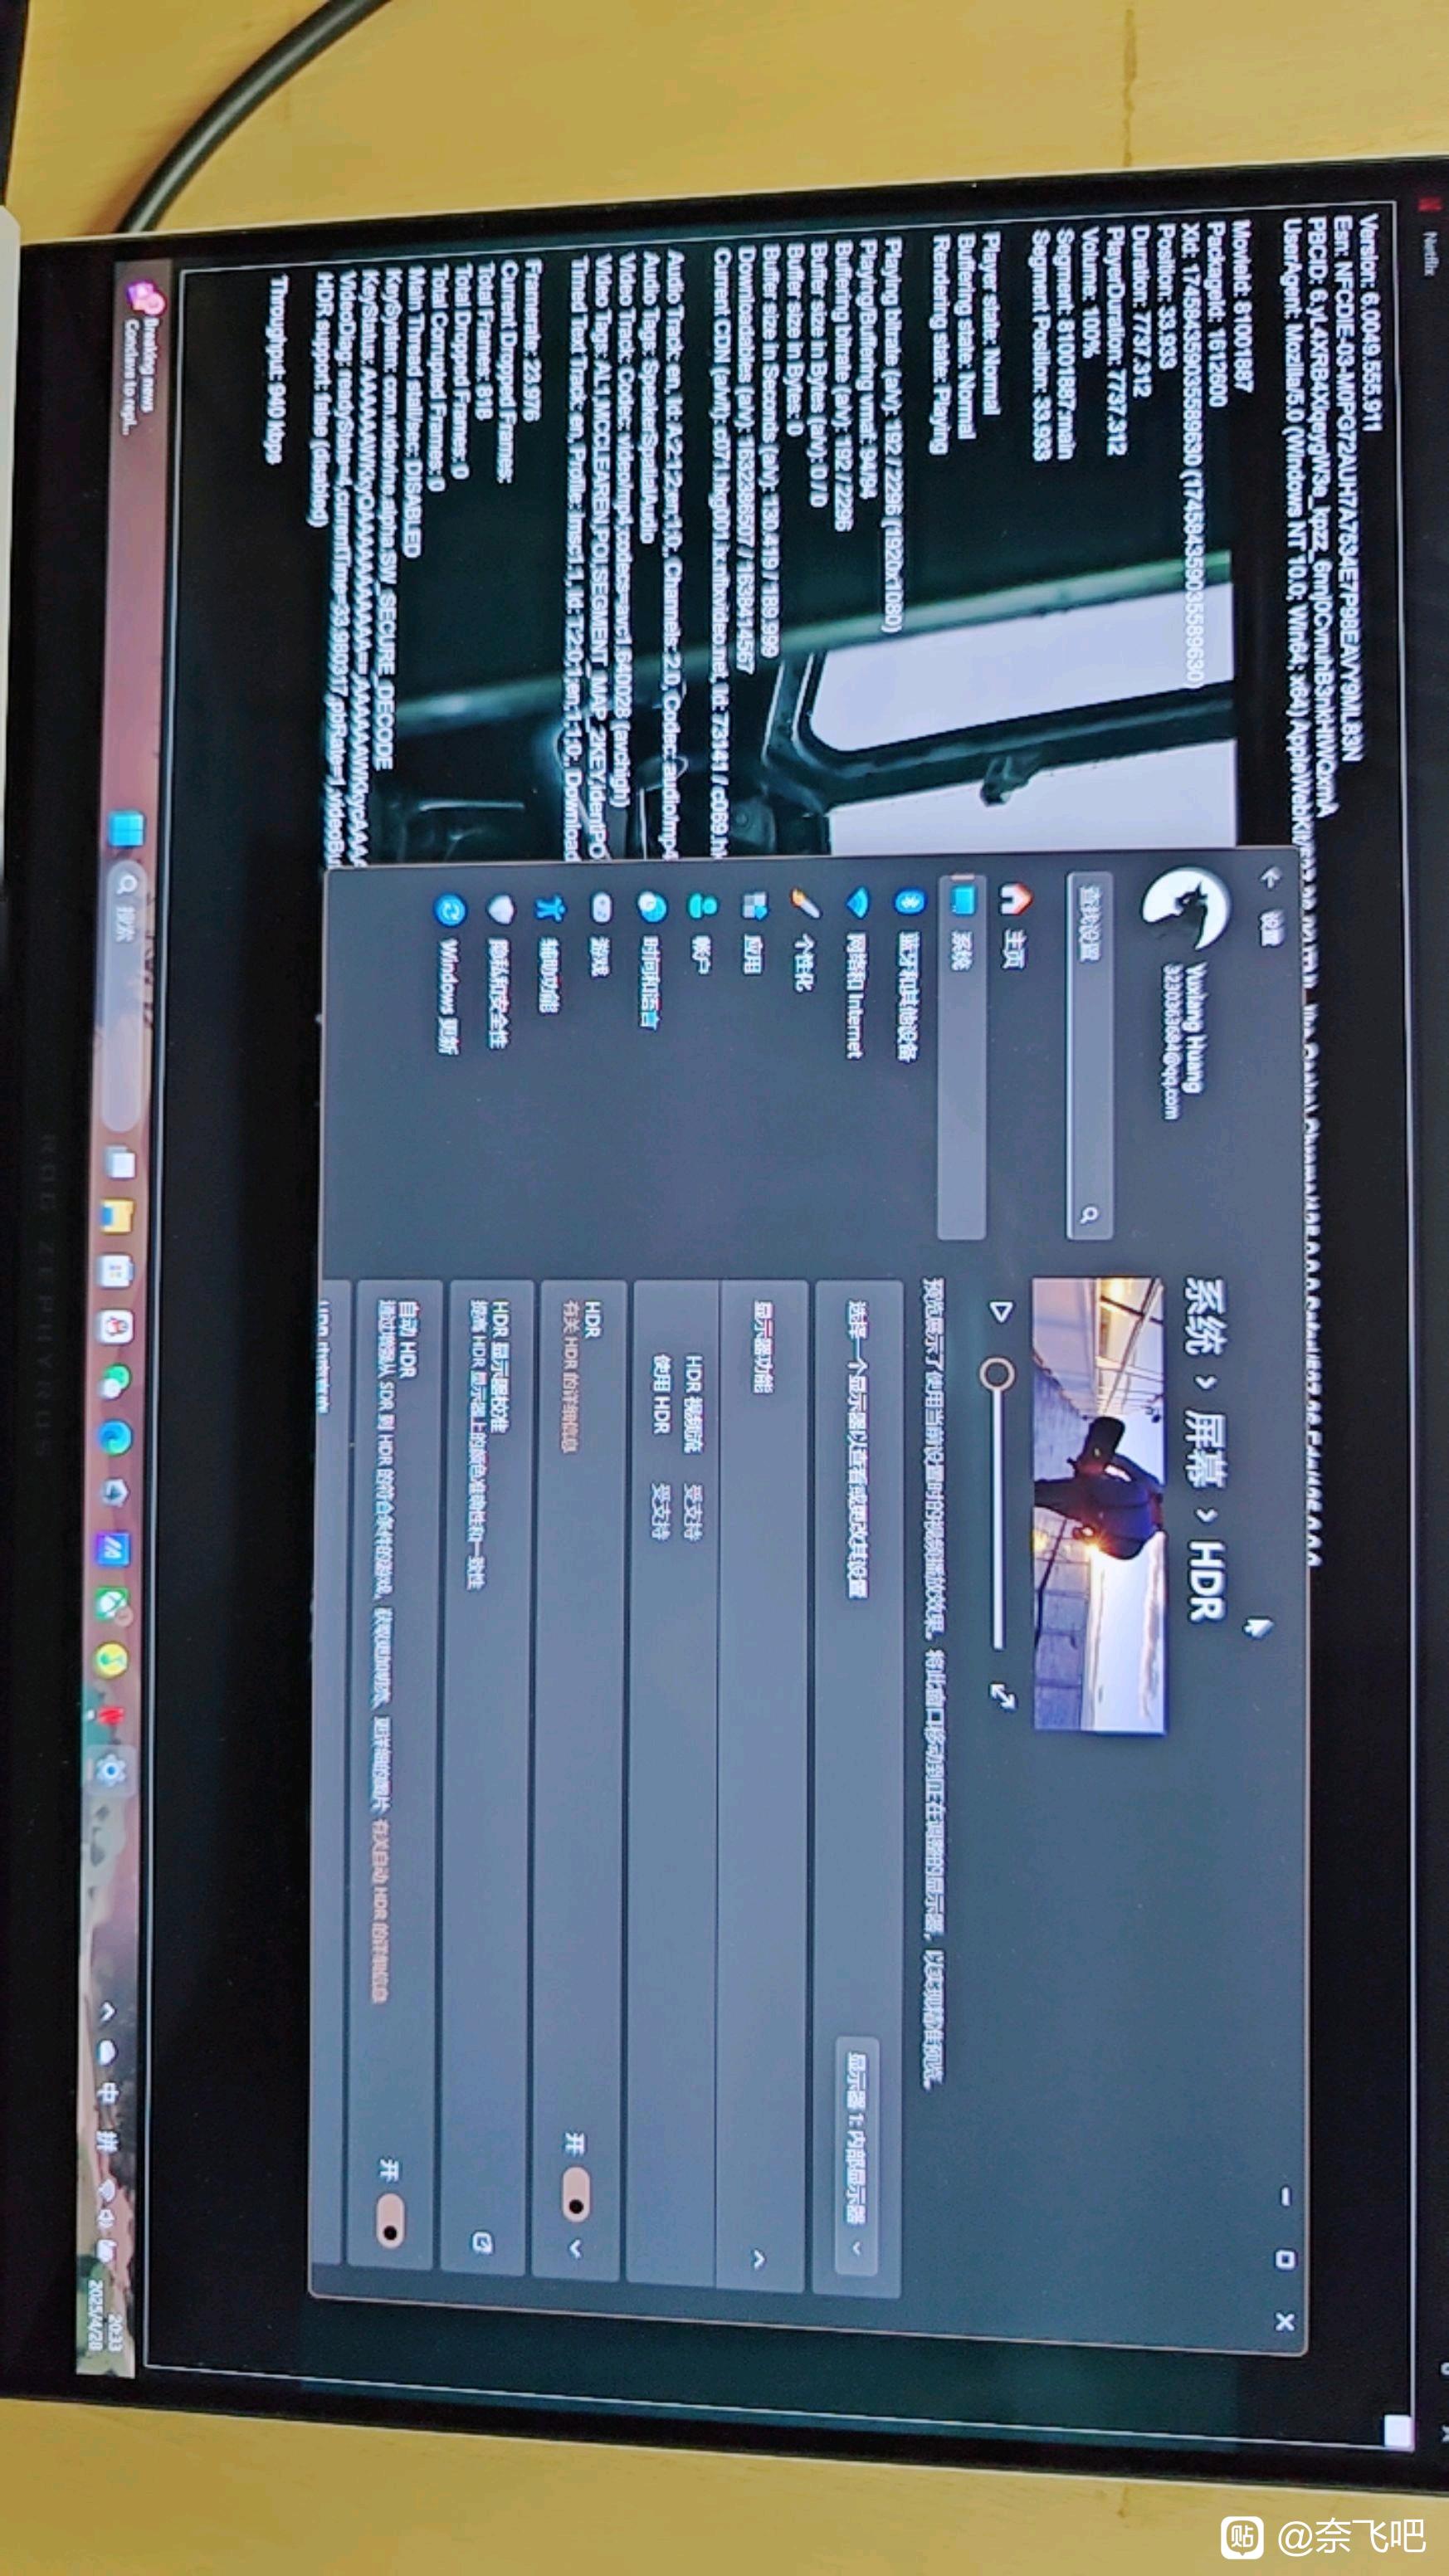Select 系统 system in Settings sidebar
The width and height of the screenshot is (1449, 2576).
click(x=961, y=1058)
